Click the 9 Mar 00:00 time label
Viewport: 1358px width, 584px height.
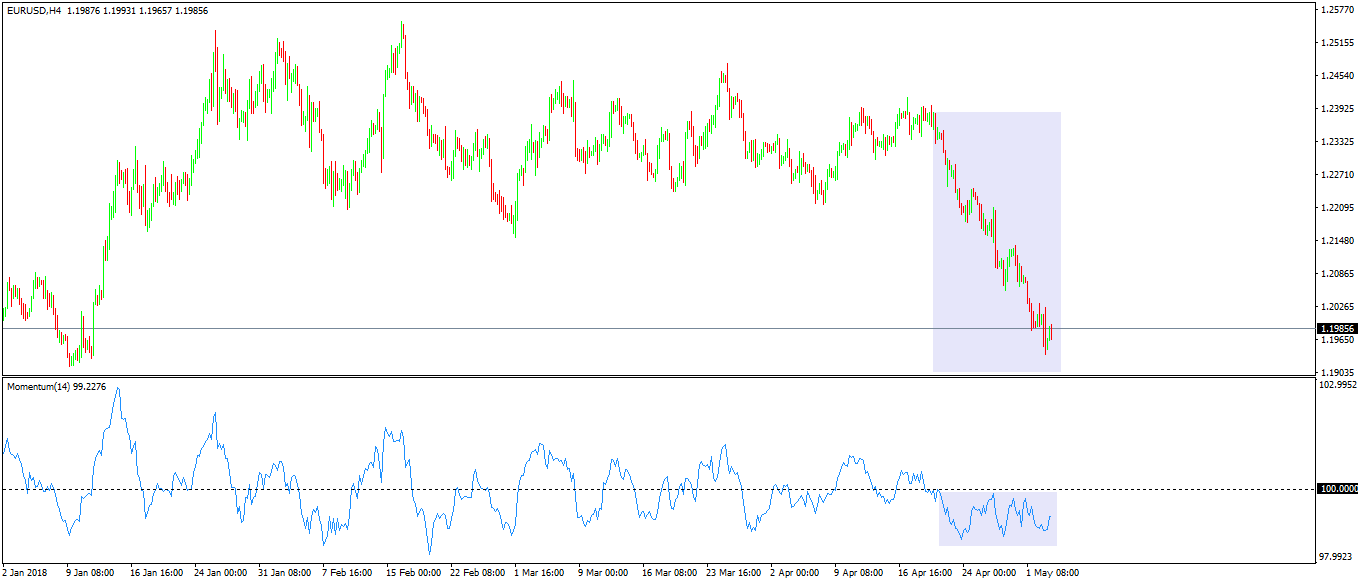(x=603, y=574)
